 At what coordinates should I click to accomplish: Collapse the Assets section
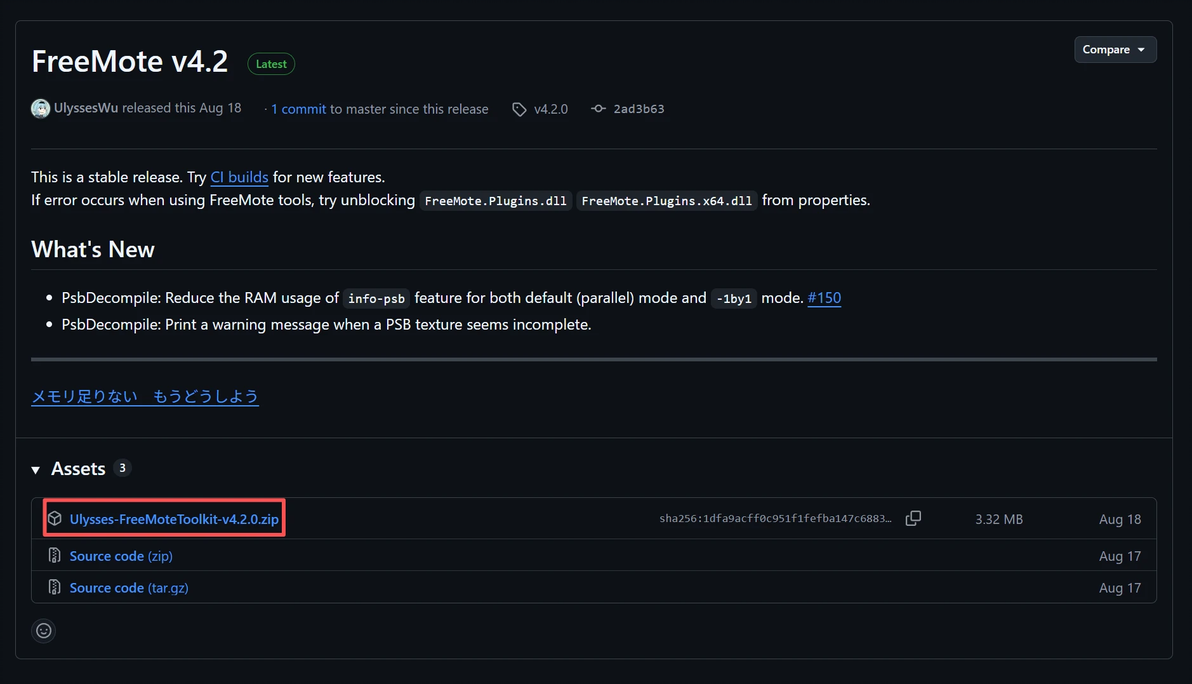[37, 469]
